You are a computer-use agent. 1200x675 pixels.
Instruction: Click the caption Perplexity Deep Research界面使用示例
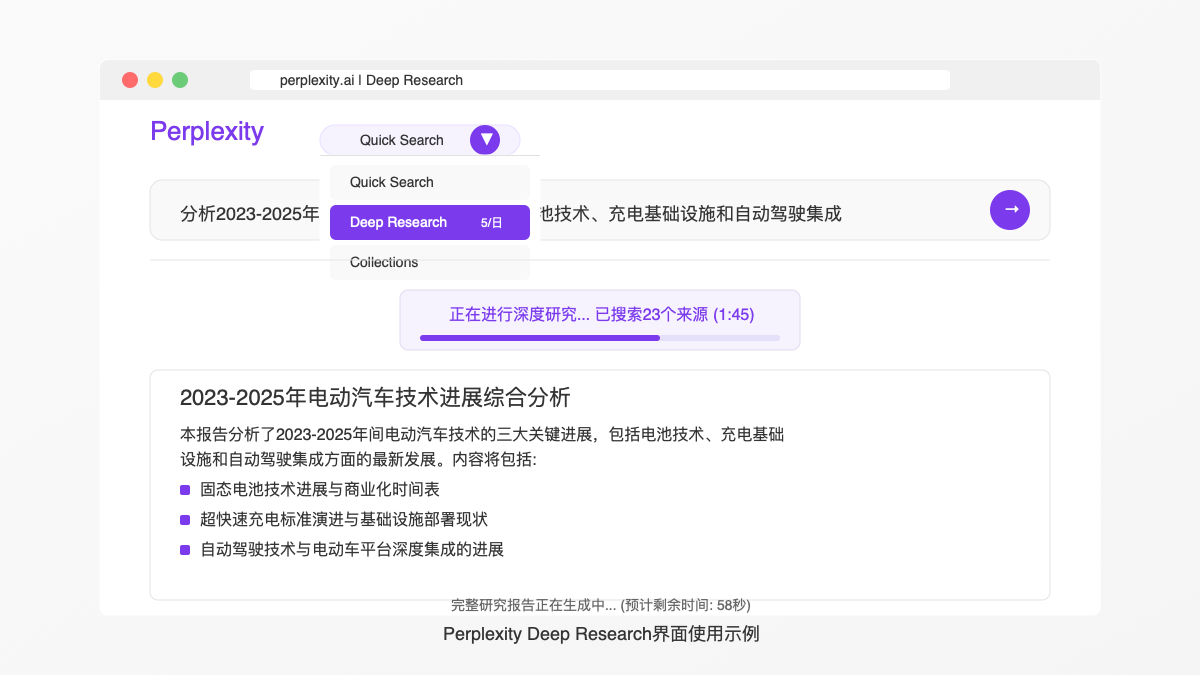click(601, 634)
